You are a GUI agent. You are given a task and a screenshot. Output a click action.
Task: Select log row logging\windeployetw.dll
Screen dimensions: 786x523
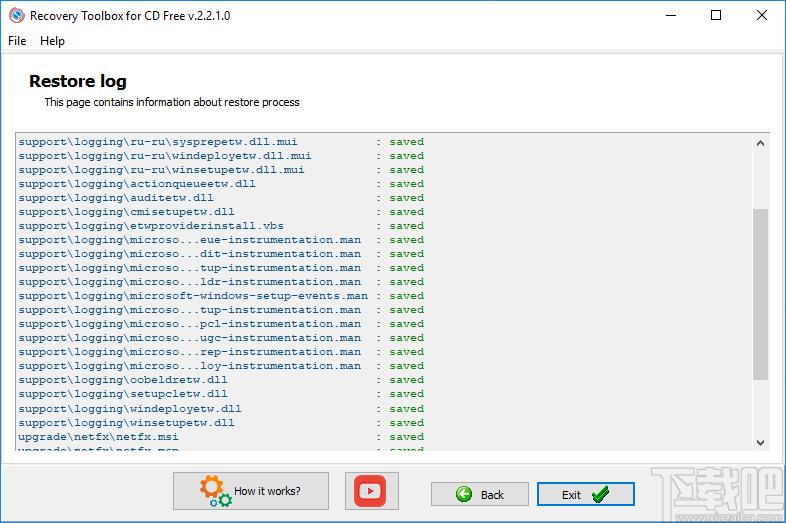(x=221, y=409)
